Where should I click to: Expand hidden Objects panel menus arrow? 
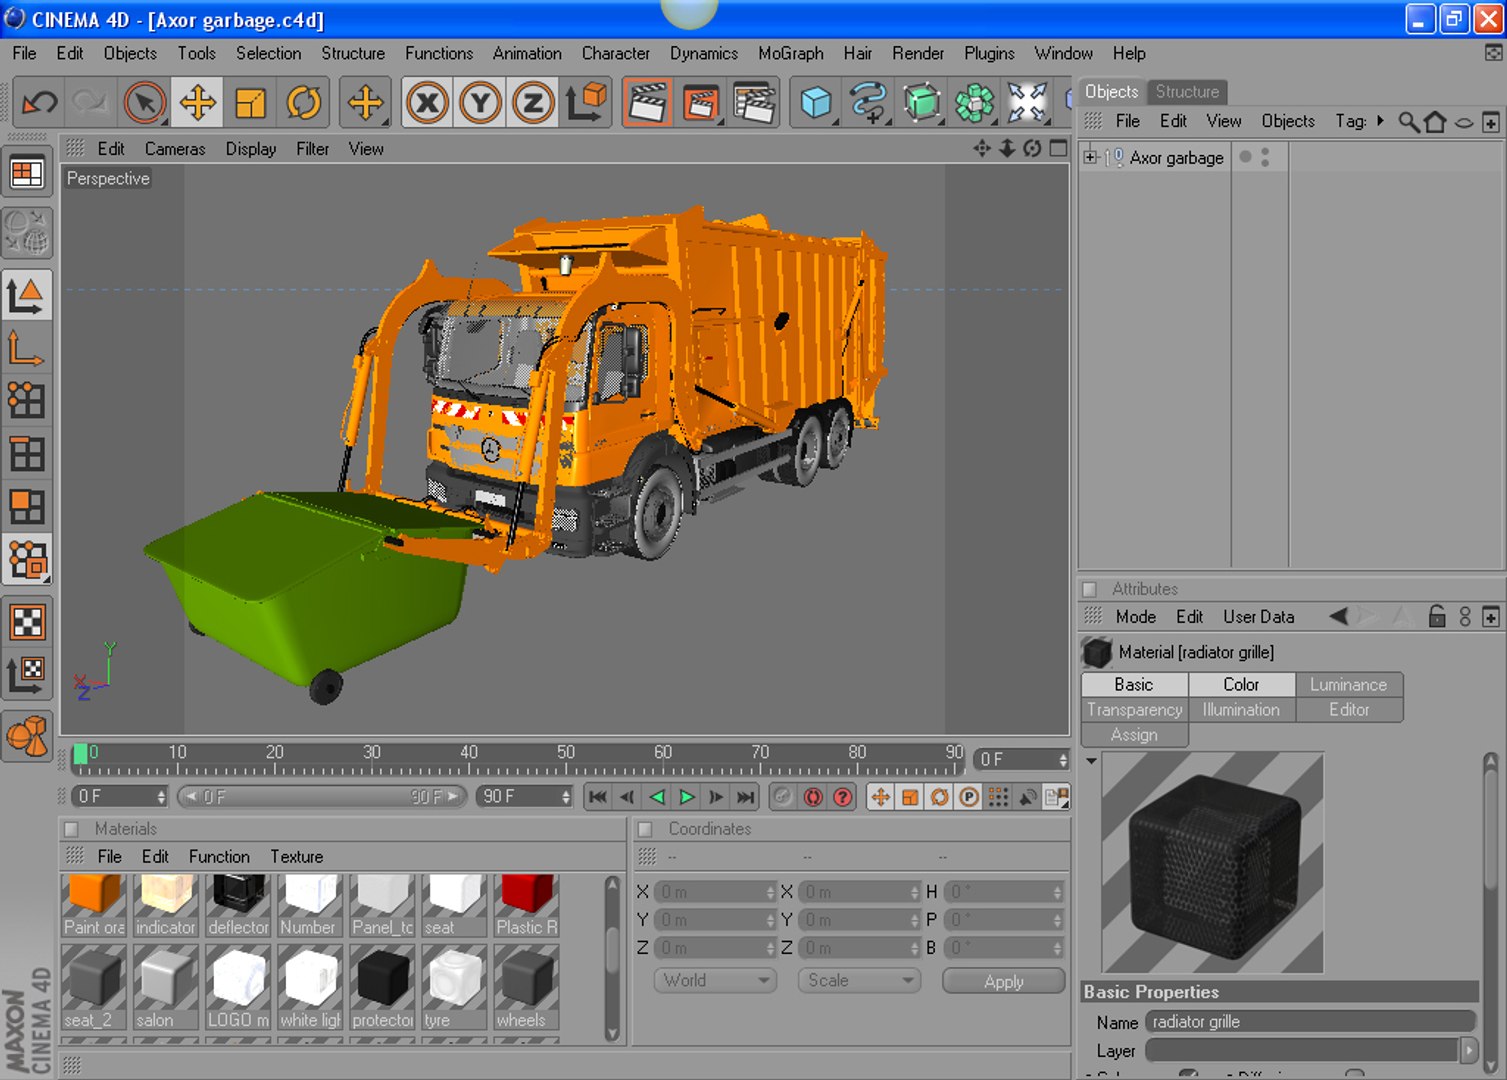pyautogui.click(x=1380, y=121)
